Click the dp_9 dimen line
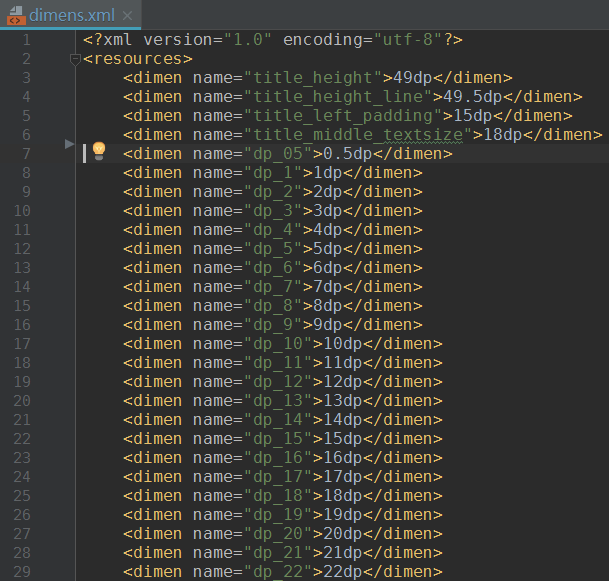The width and height of the screenshot is (609, 581). point(273,325)
